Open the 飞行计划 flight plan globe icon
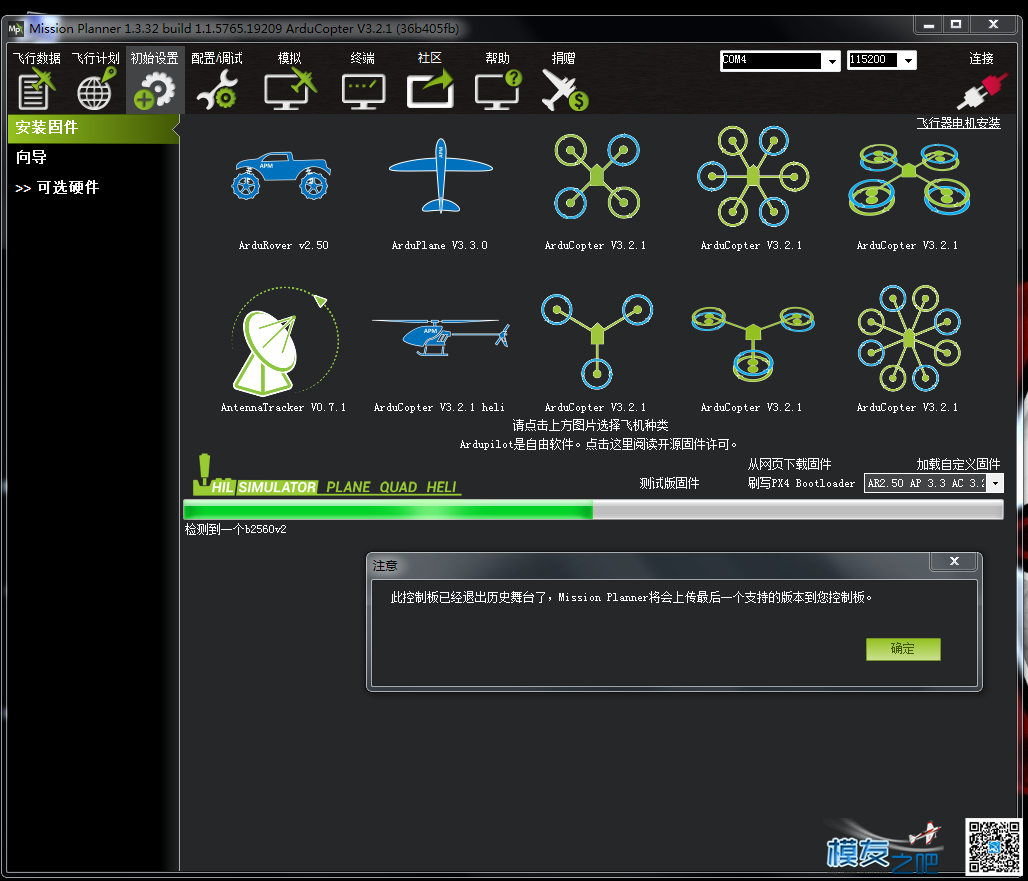Image resolution: width=1028 pixels, height=881 pixels. [96, 90]
